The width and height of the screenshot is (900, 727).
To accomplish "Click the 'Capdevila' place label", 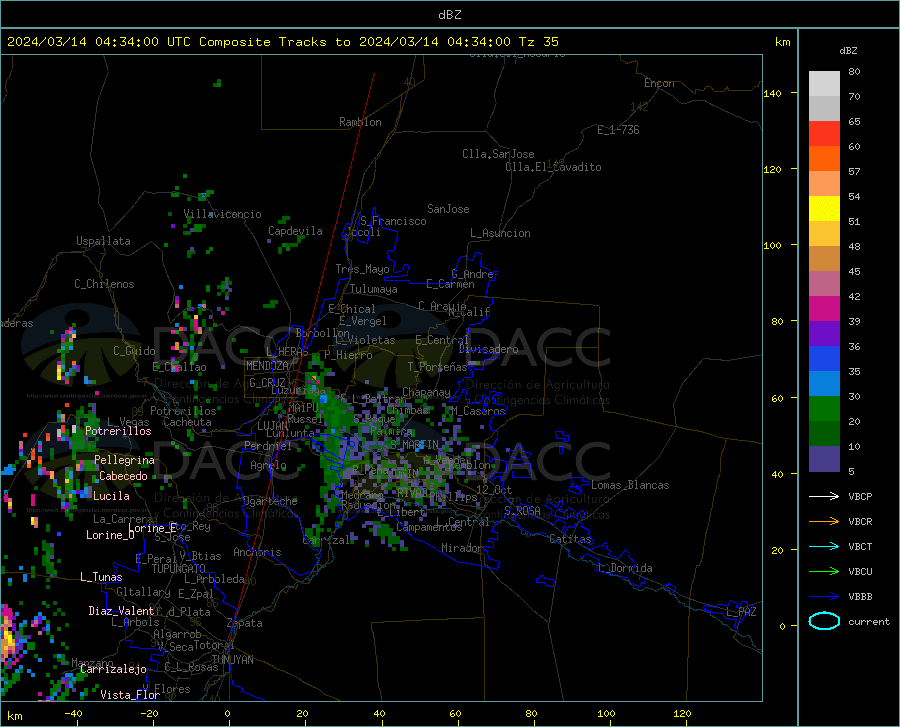I will pyautogui.click(x=295, y=231).
